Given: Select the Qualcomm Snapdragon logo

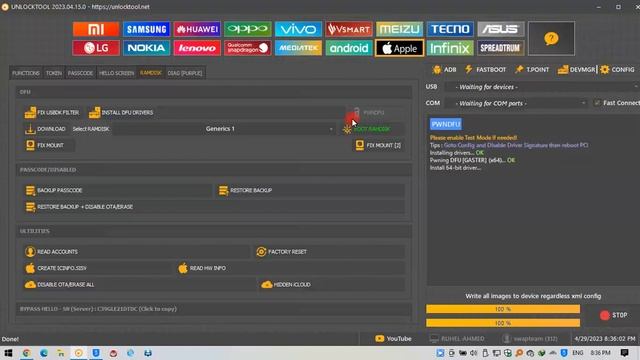Looking at the screenshot, I should coord(248,48).
